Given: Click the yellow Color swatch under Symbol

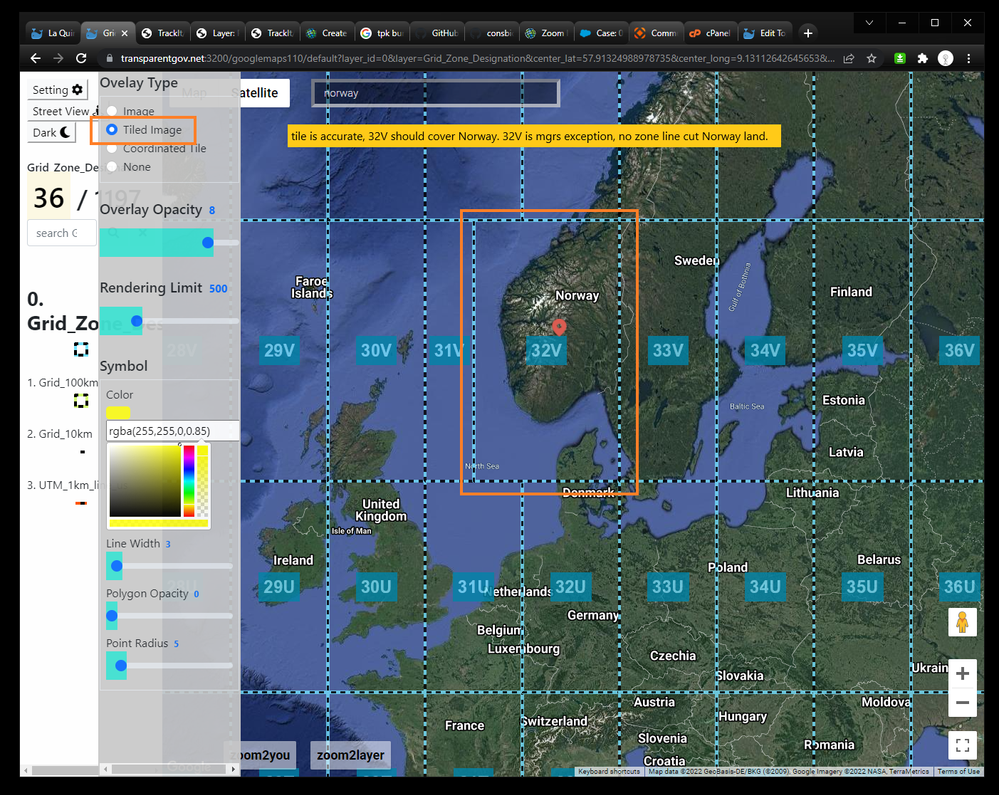Looking at the screenshot, I should click(x=118, y=412).
